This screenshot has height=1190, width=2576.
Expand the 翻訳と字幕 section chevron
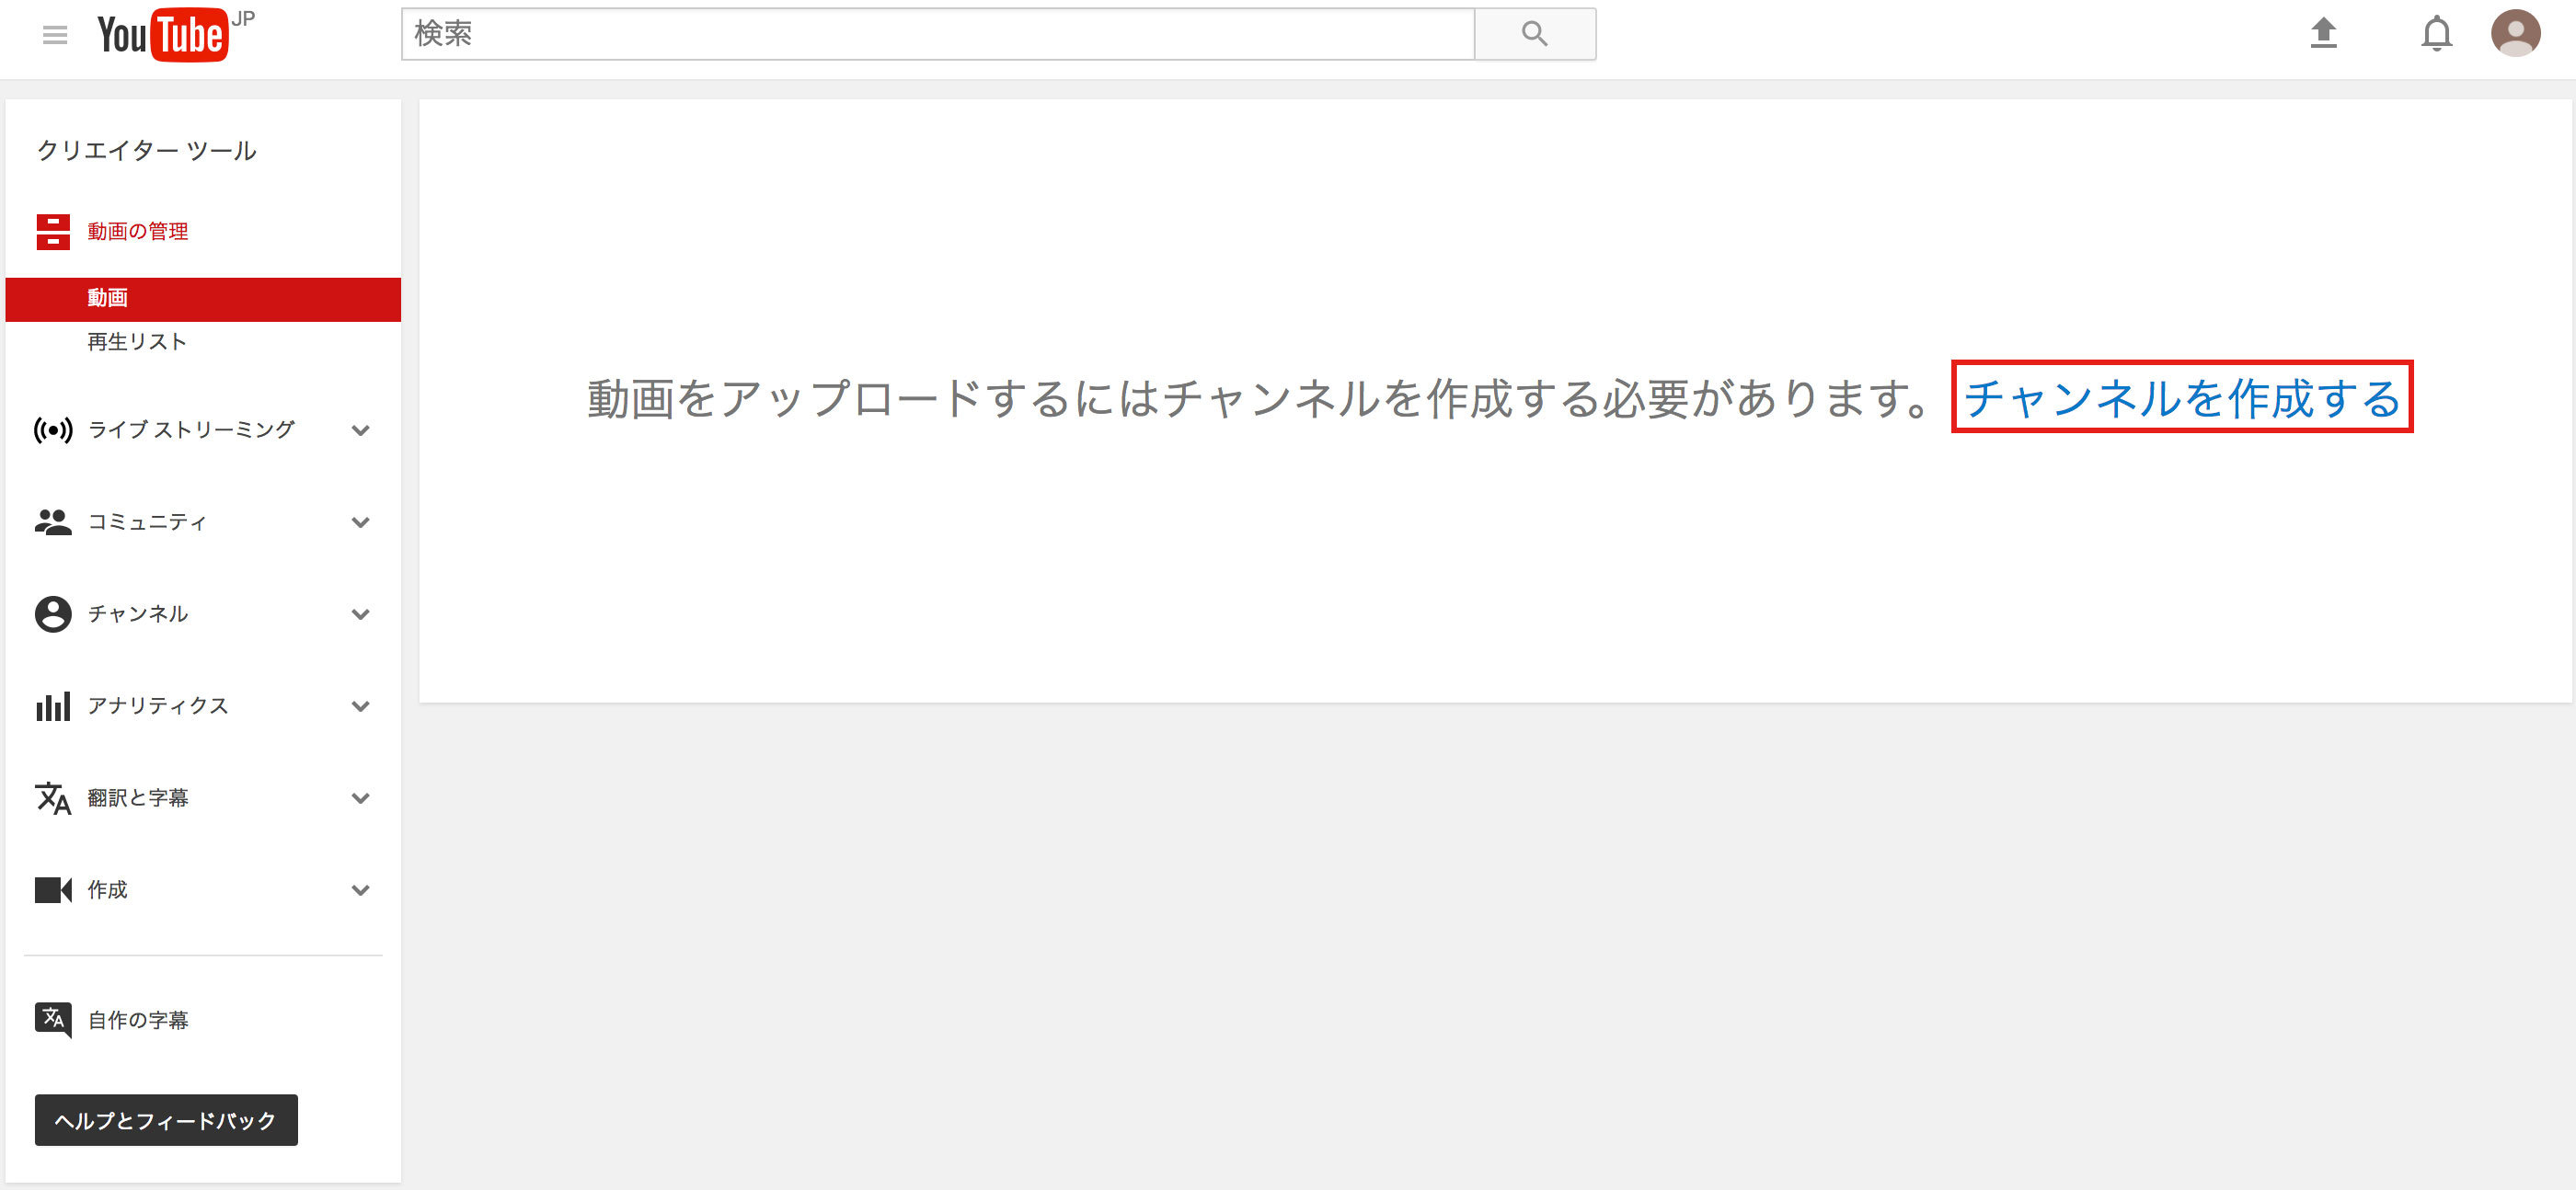pos(361,798)
